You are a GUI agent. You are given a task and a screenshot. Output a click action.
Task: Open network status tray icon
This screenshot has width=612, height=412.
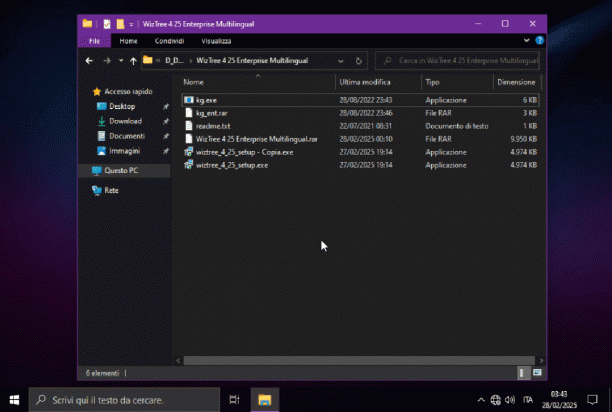(x=496, y=400)
